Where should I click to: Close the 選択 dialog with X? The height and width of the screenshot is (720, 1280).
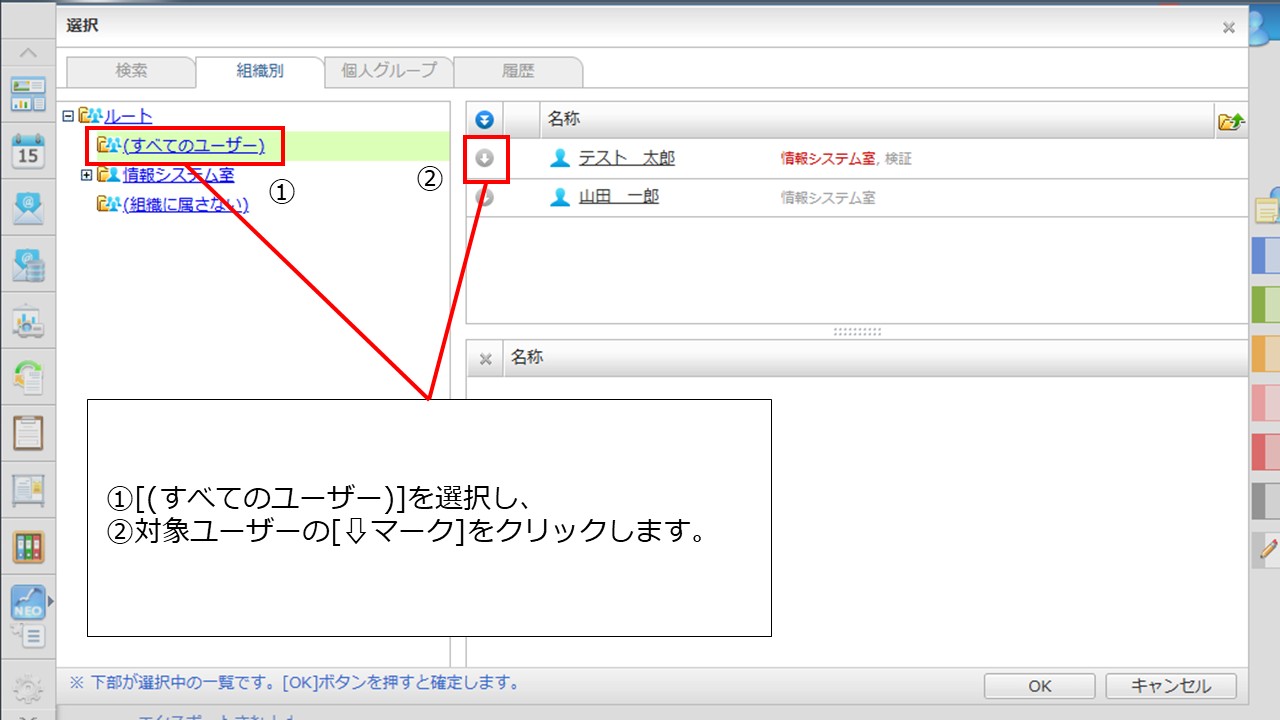[1229, 28]
